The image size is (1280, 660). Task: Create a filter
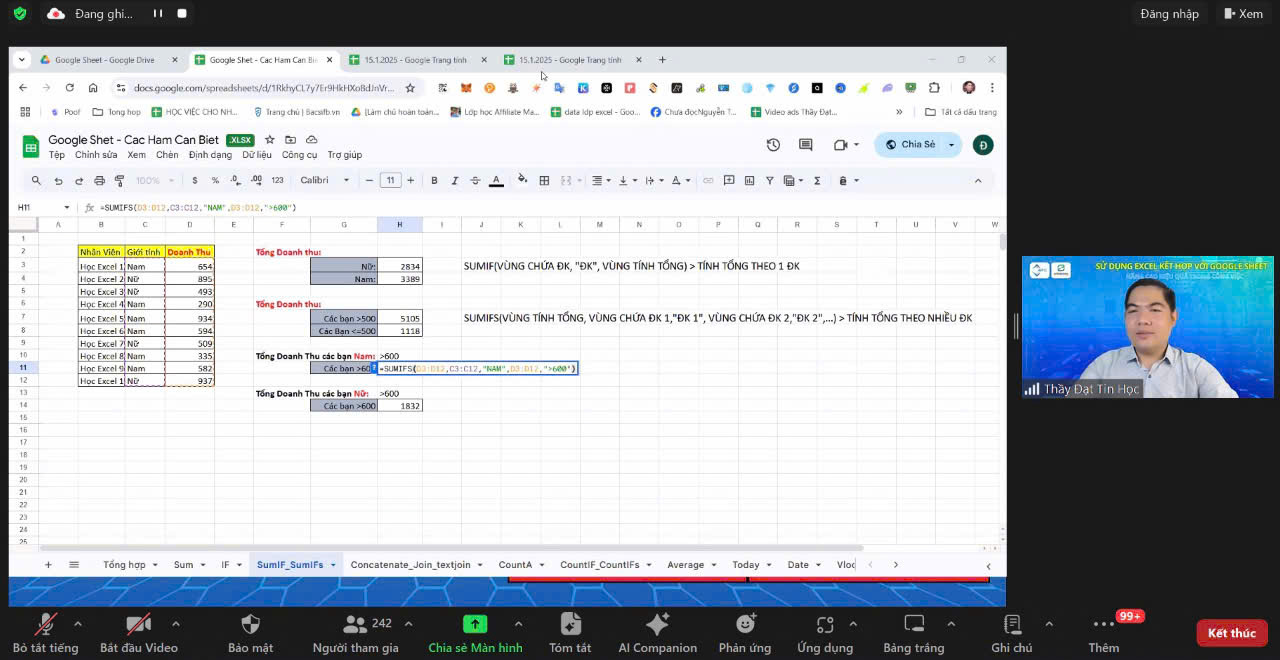pyautogui.click(x=769, y=181)
